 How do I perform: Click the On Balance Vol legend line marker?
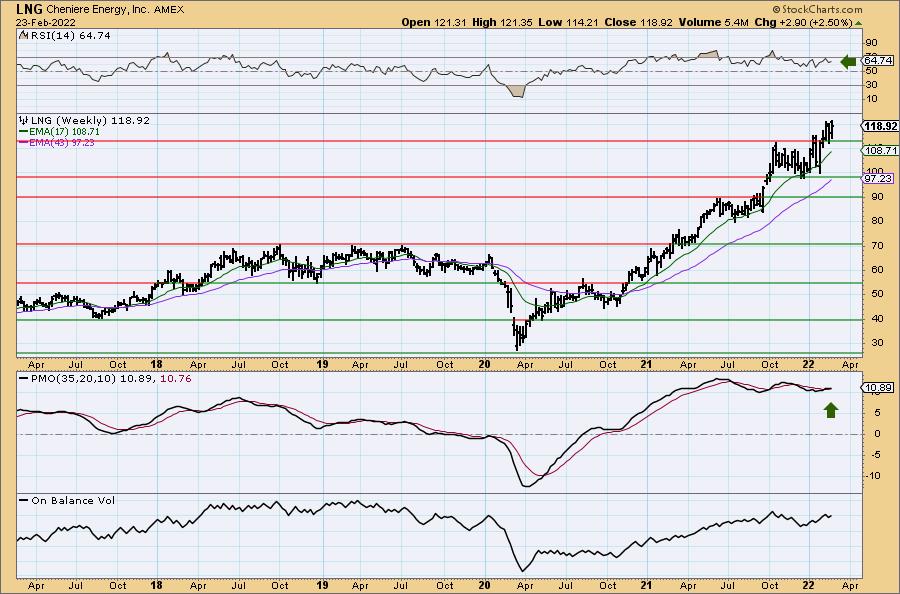tap(24, 500)
